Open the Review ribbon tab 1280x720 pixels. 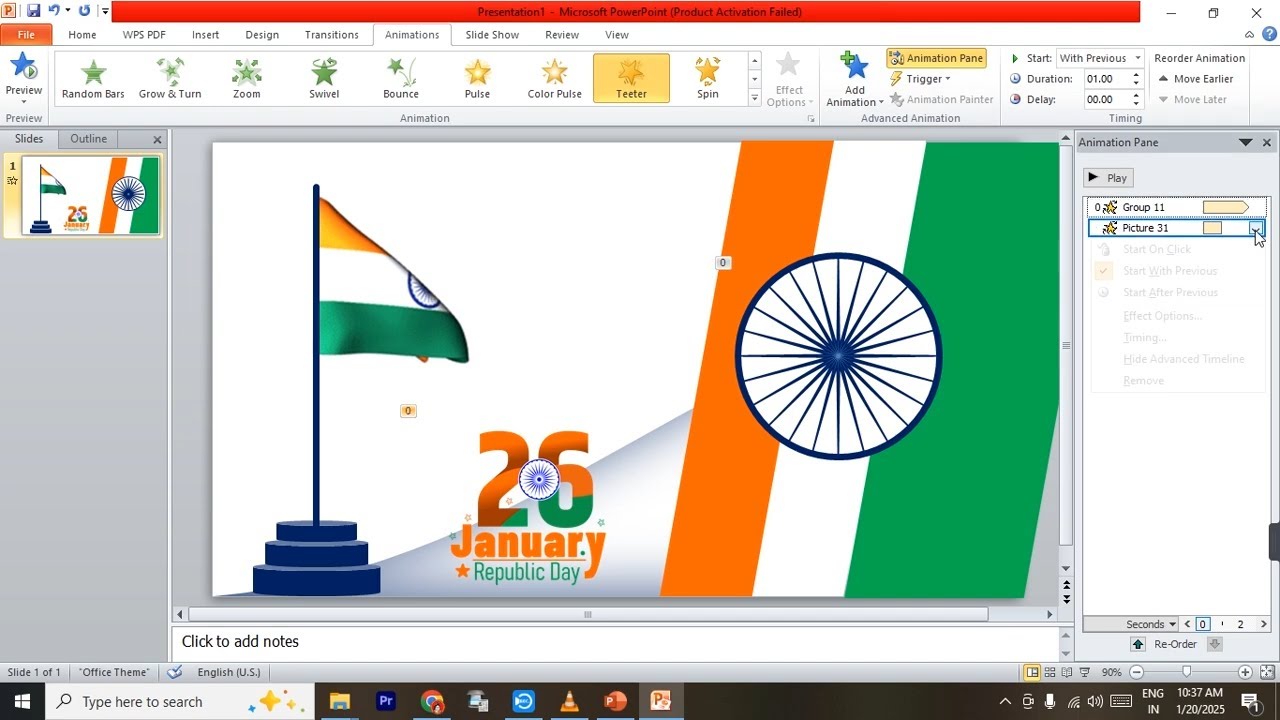pos(562,34)
